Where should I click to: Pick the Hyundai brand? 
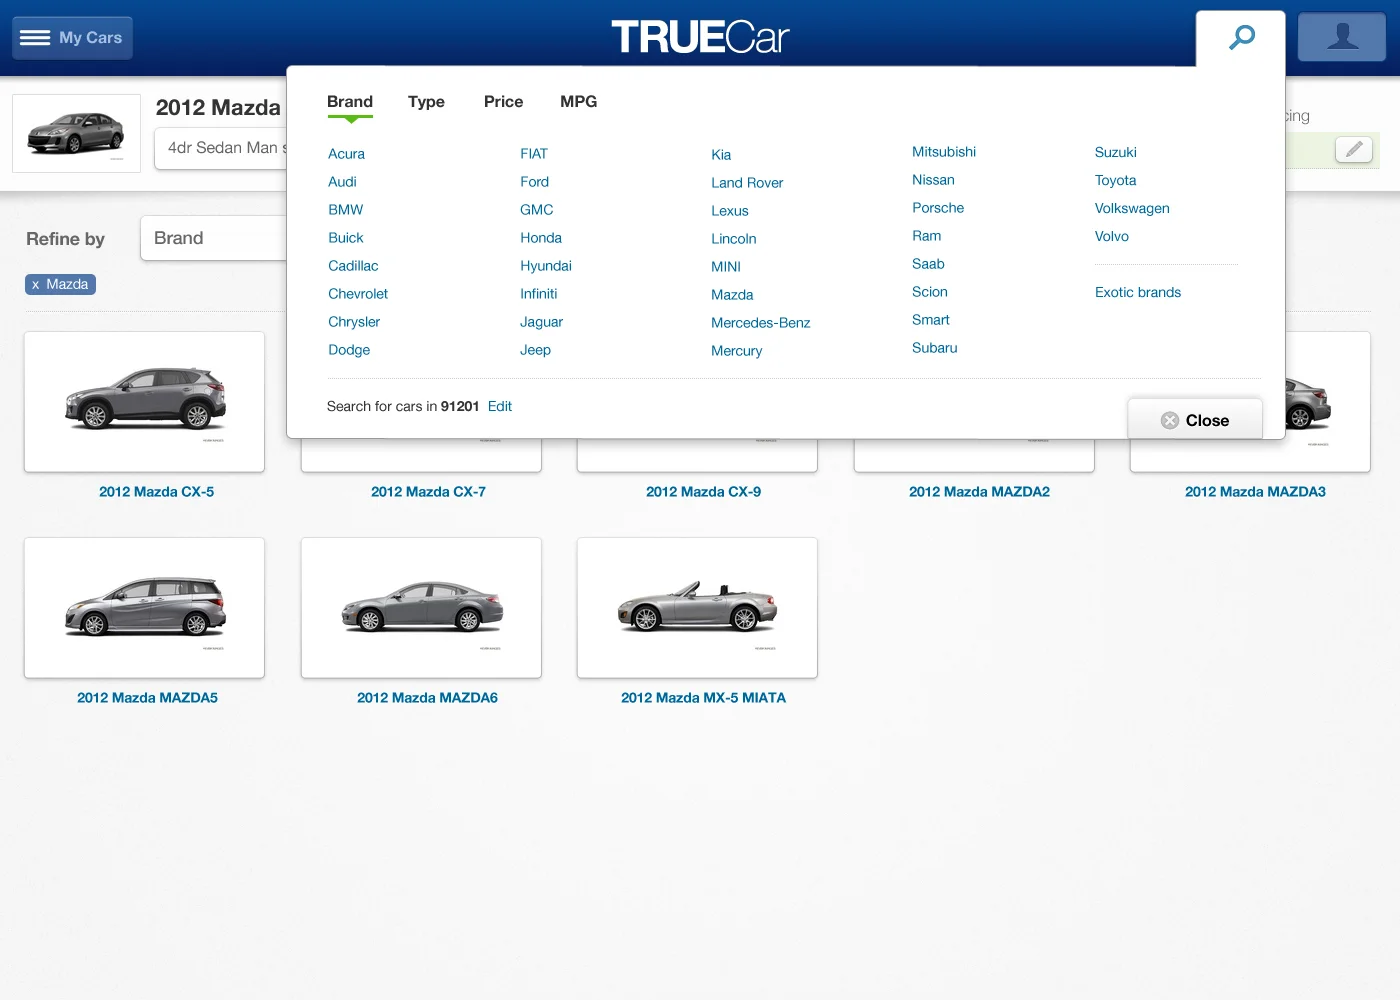coord(546,266)
